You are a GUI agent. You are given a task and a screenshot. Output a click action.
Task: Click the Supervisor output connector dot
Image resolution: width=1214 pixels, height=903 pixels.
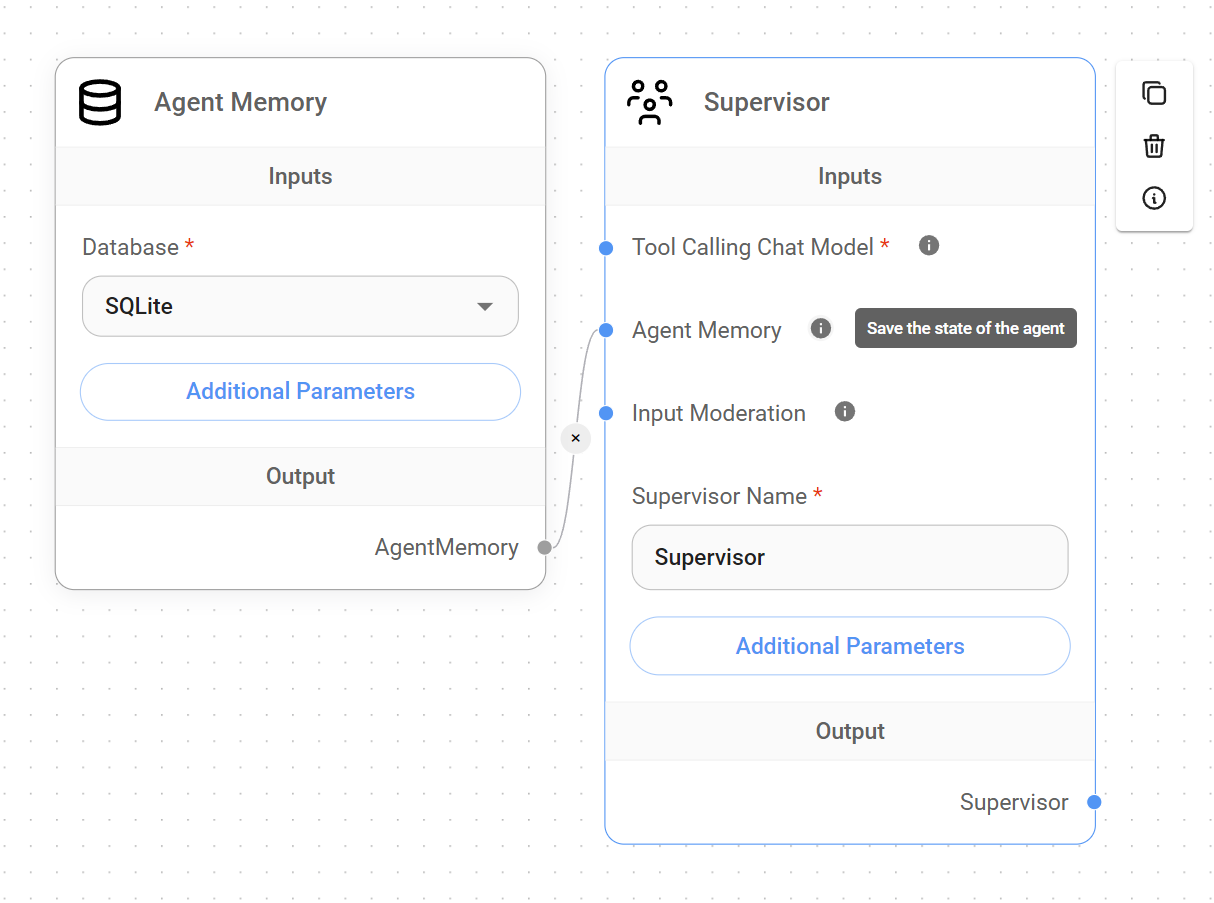[1094, 802]
